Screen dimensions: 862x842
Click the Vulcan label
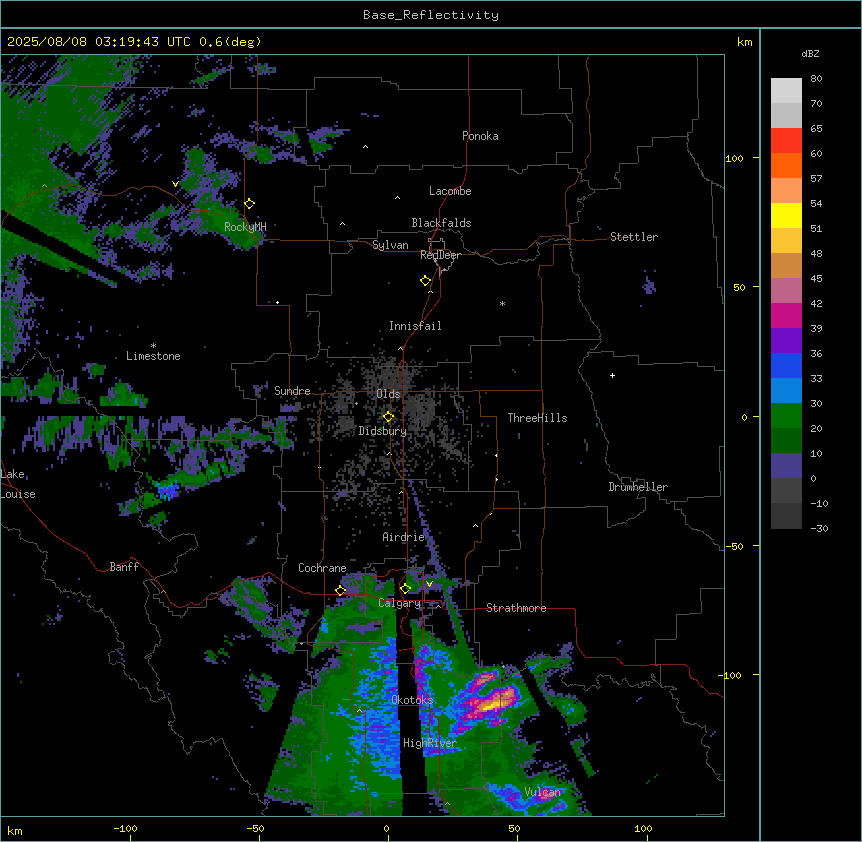(x=543, y=792)
